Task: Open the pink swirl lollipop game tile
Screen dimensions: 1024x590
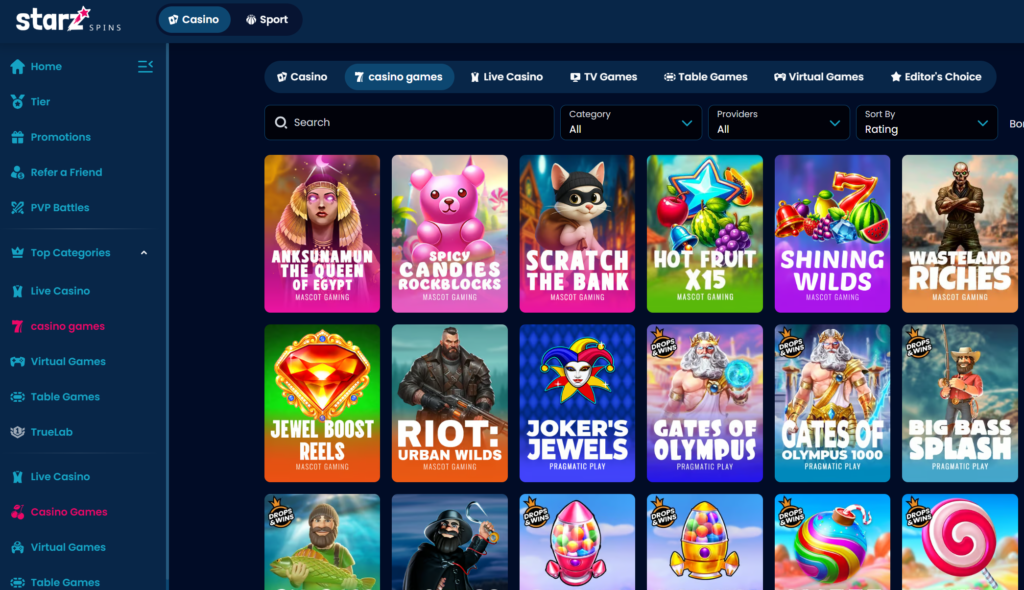Action: [x=960, y=542]
